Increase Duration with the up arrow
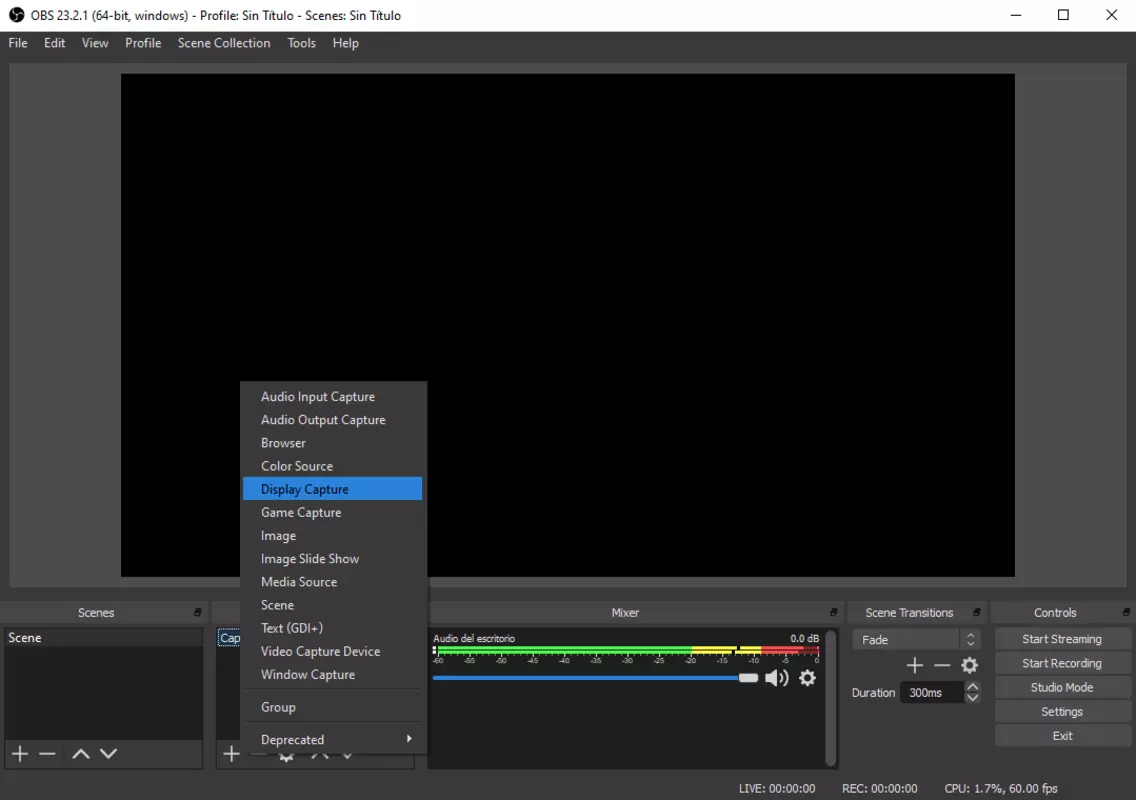This screenshot has width=1136, height=800. point(972,686)
